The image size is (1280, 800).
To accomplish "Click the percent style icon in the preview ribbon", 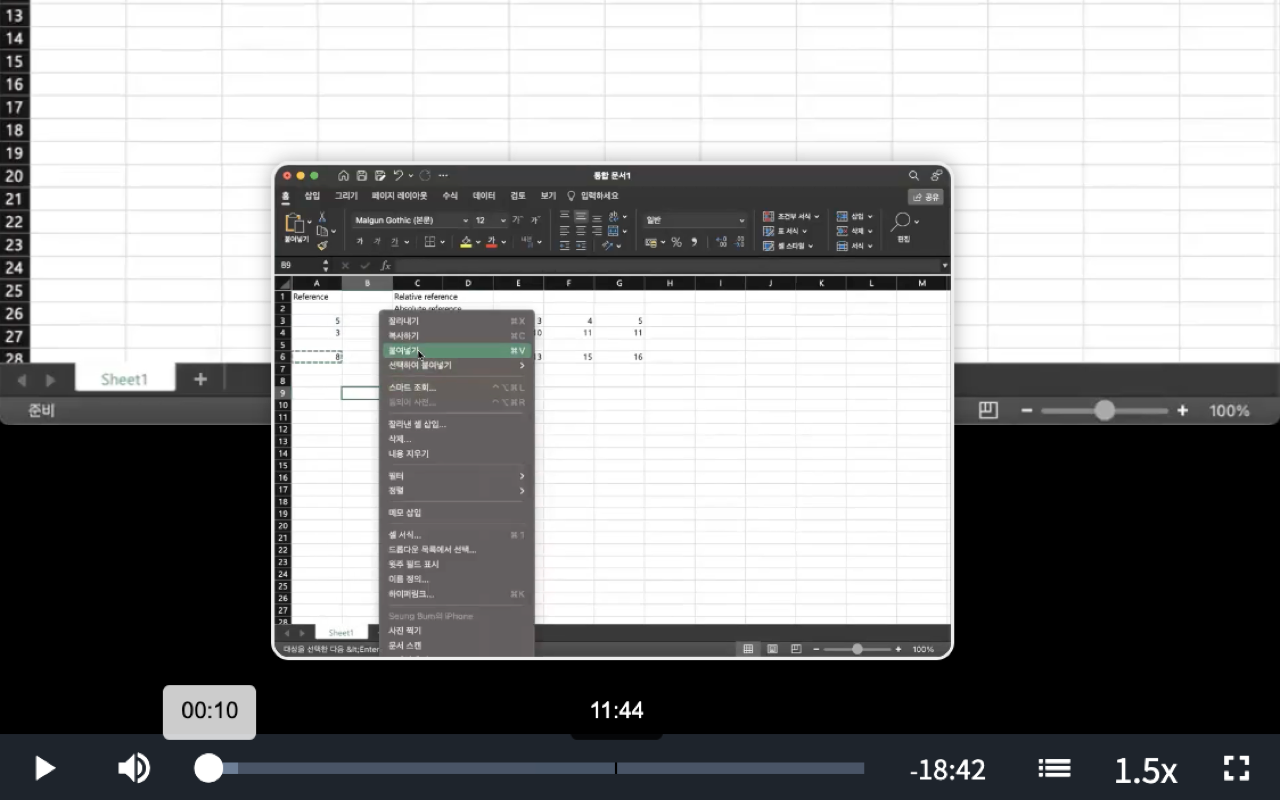I will [676, 242].
